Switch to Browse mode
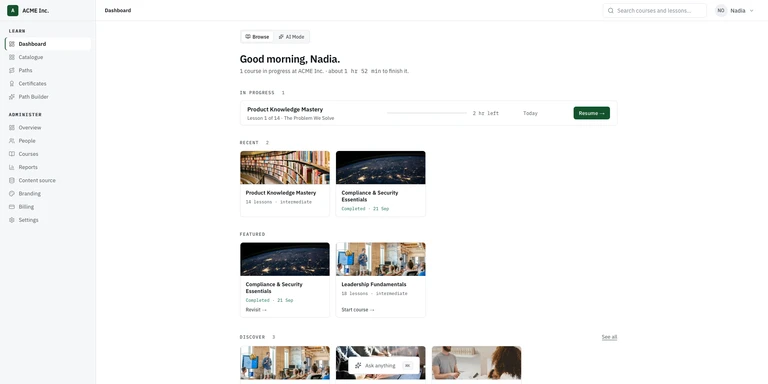Viewport: 768px width, 384px height. tap(257, 37)
